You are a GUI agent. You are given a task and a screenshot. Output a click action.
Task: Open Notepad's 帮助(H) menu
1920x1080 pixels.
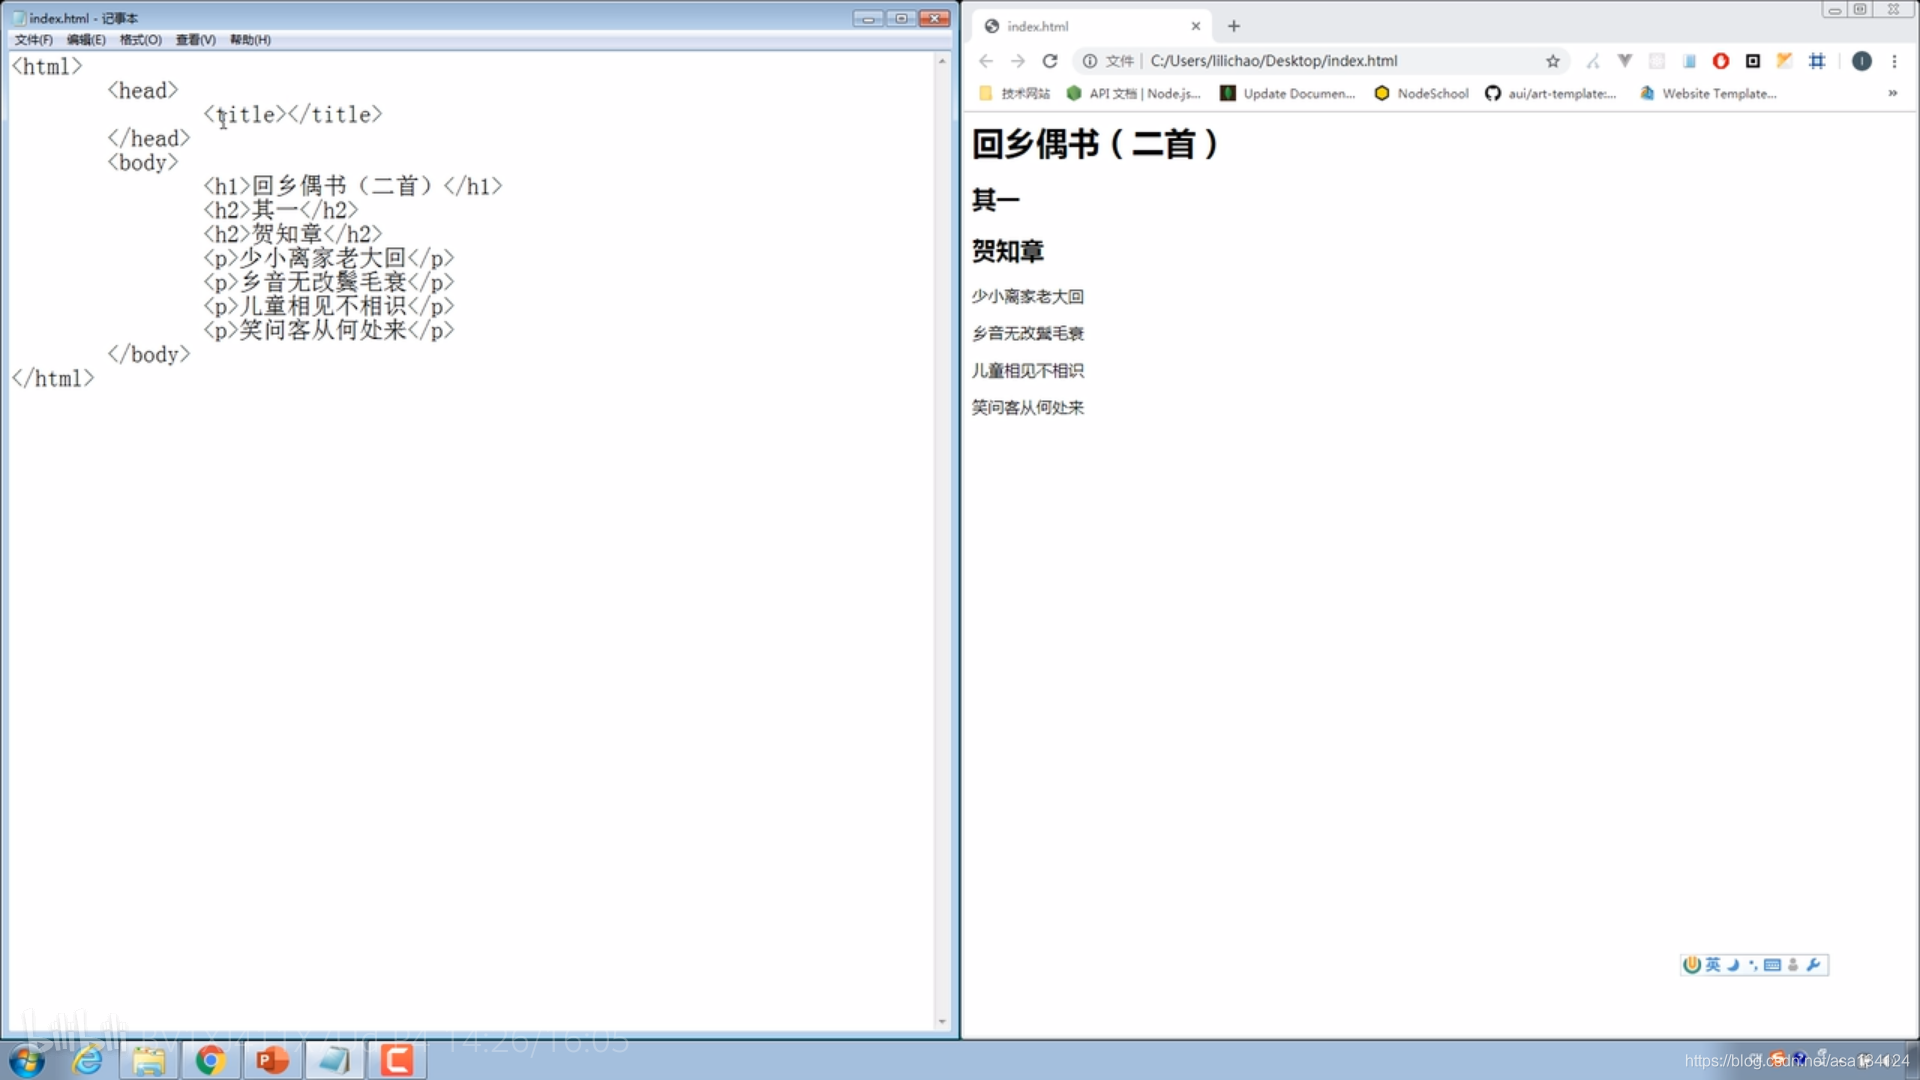[x=250, y=40]
